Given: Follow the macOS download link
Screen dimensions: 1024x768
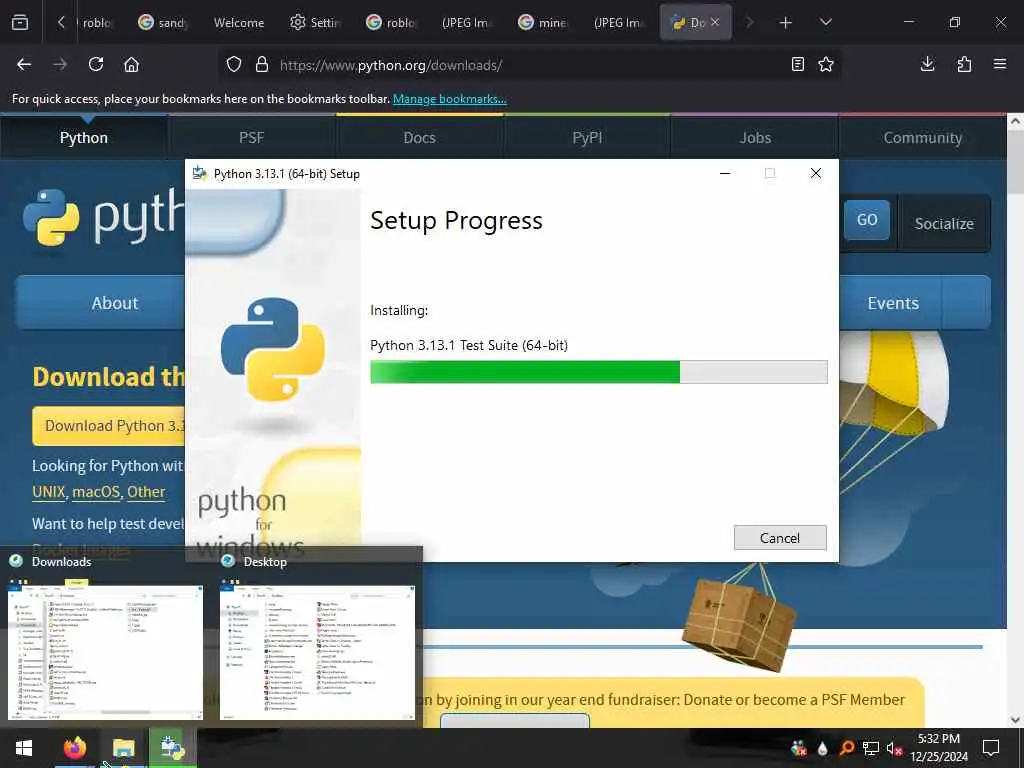Looking at the screenshot, I should pyautogui.click(x=96, y=492).
